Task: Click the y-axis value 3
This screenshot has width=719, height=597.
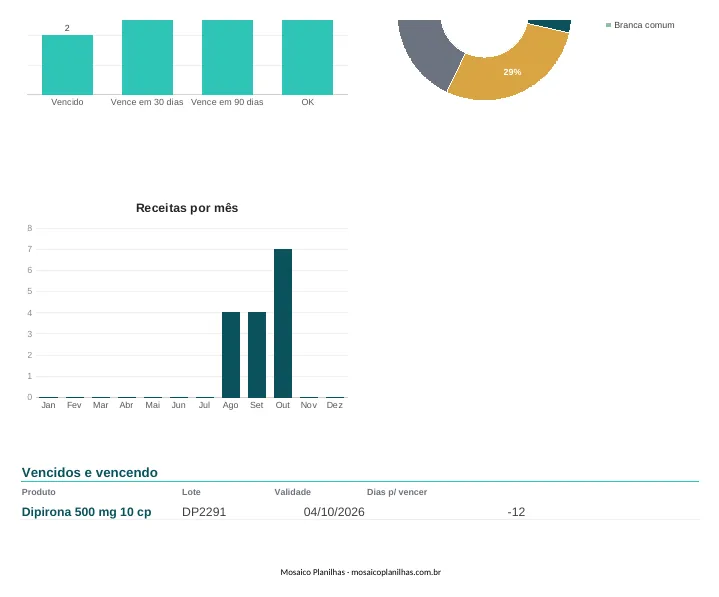Action: 30,334
